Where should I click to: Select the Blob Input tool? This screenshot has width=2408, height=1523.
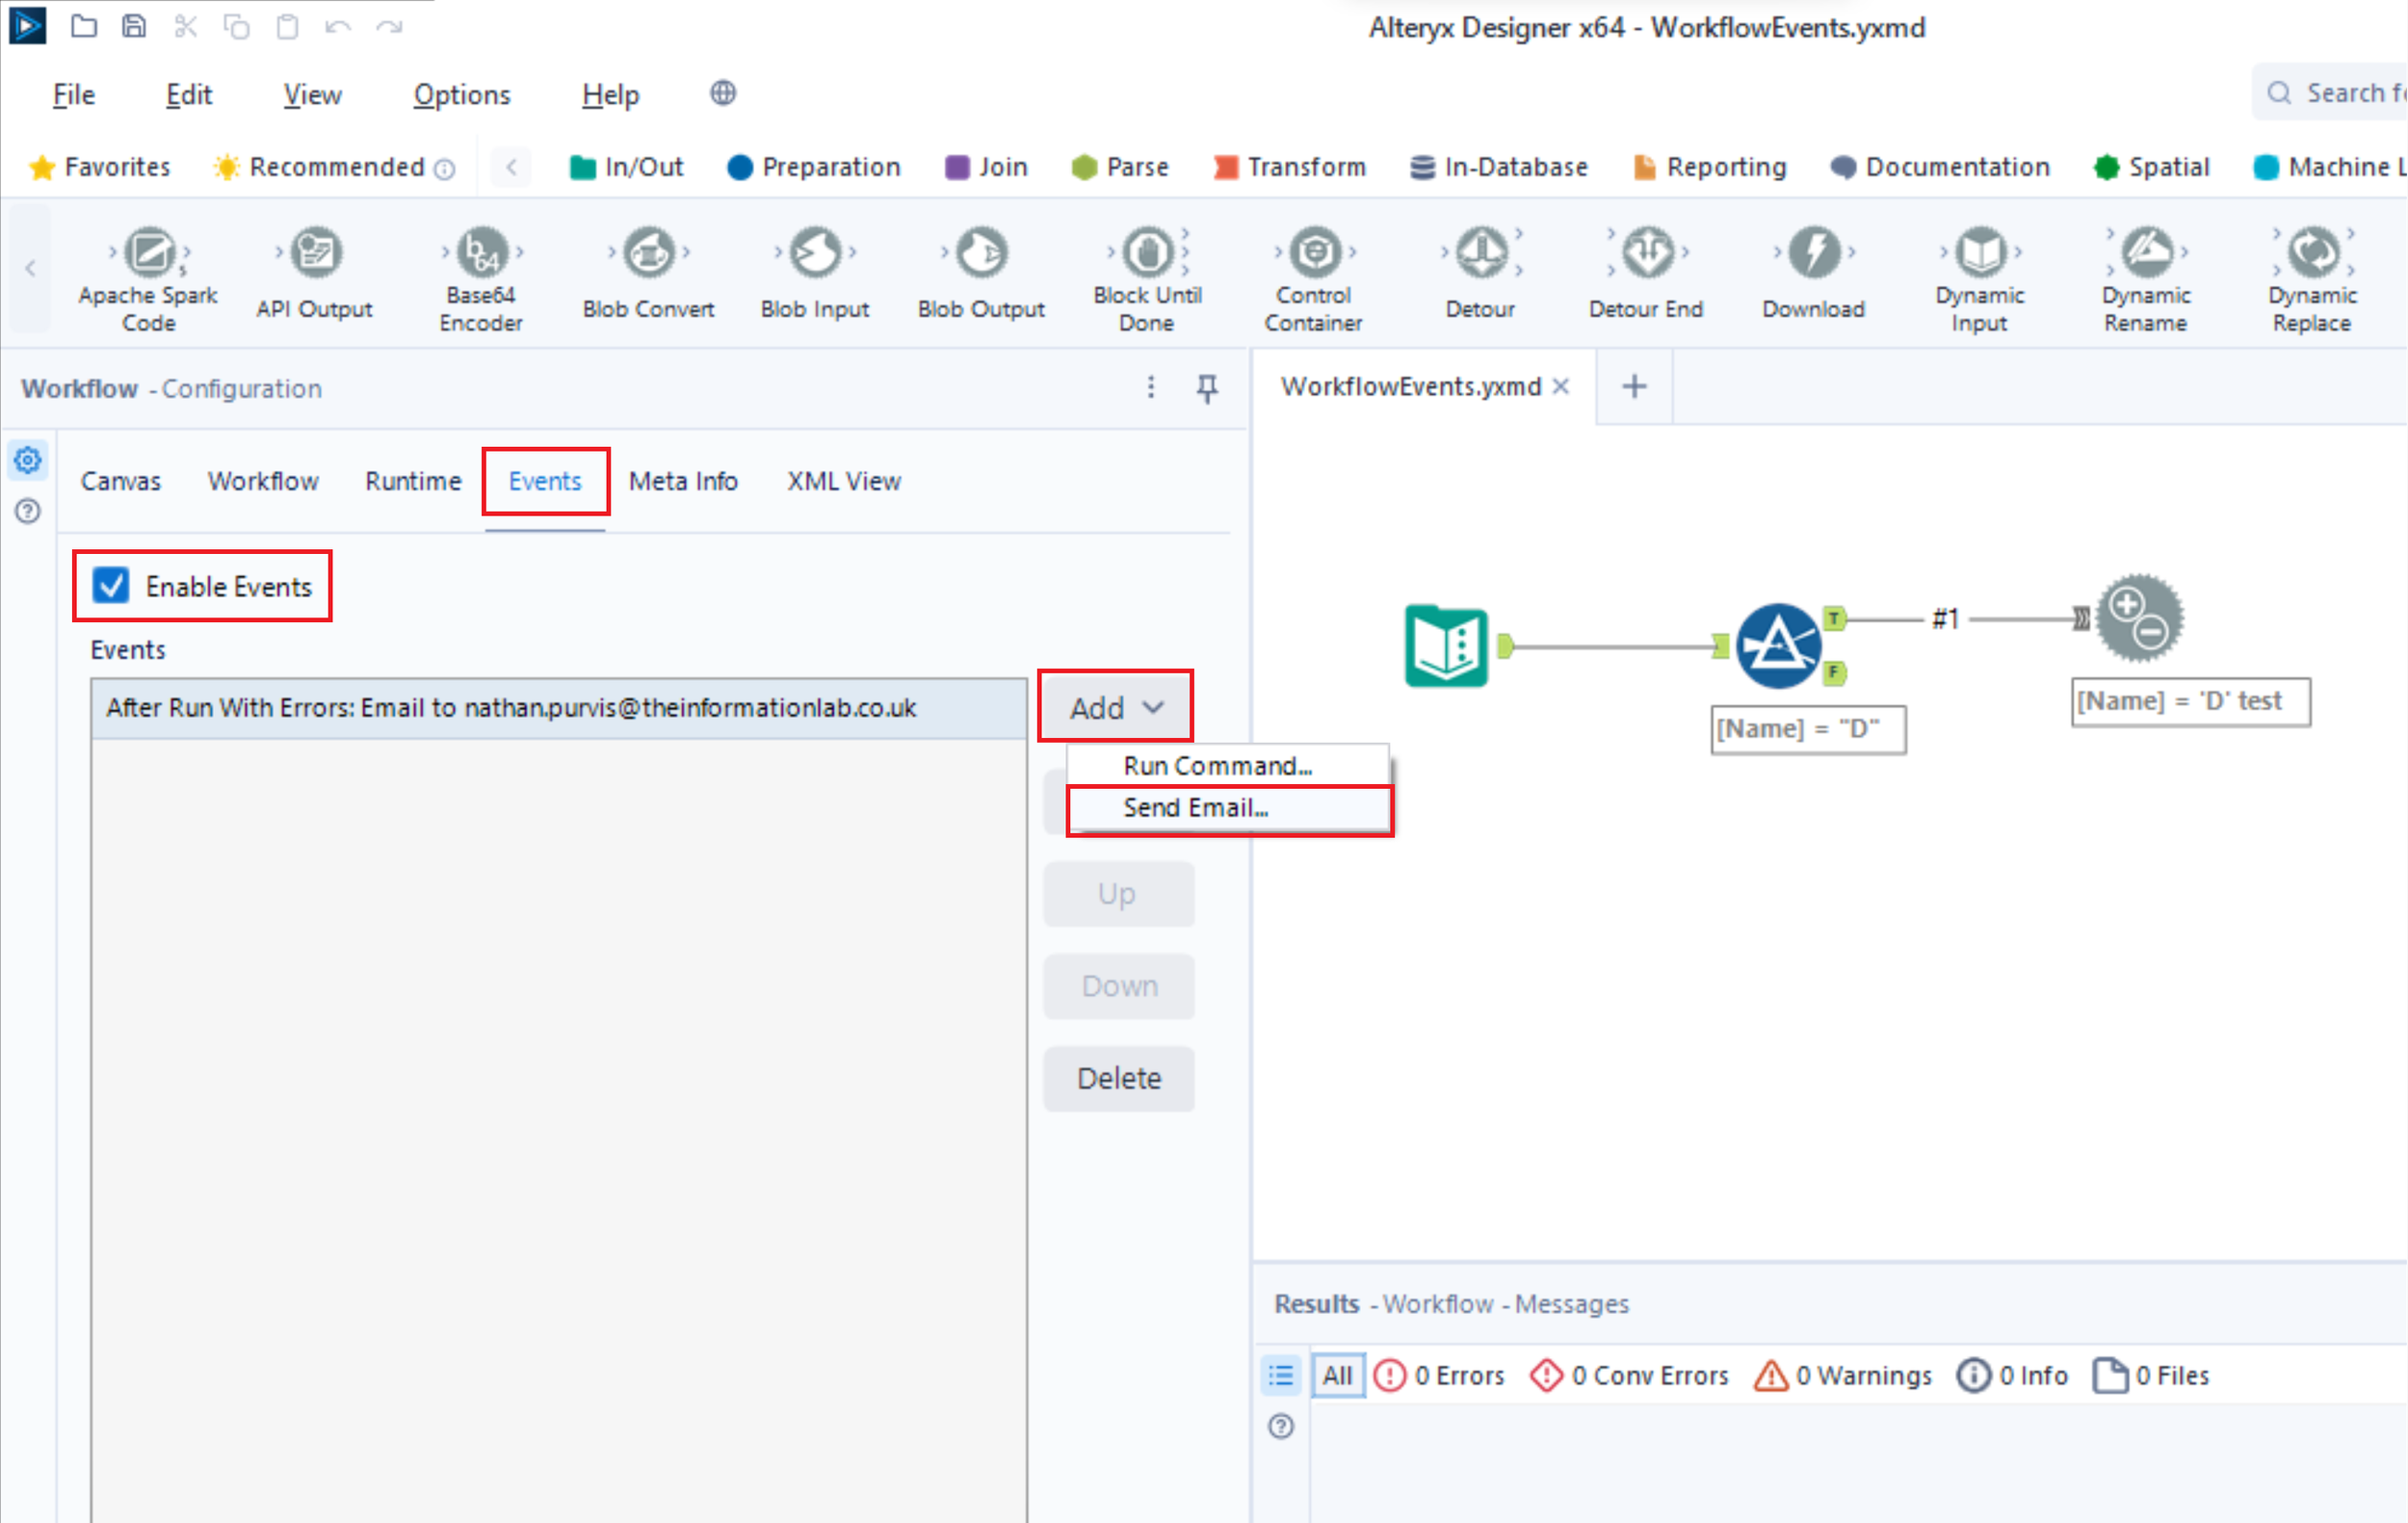(x=815, y=253)
